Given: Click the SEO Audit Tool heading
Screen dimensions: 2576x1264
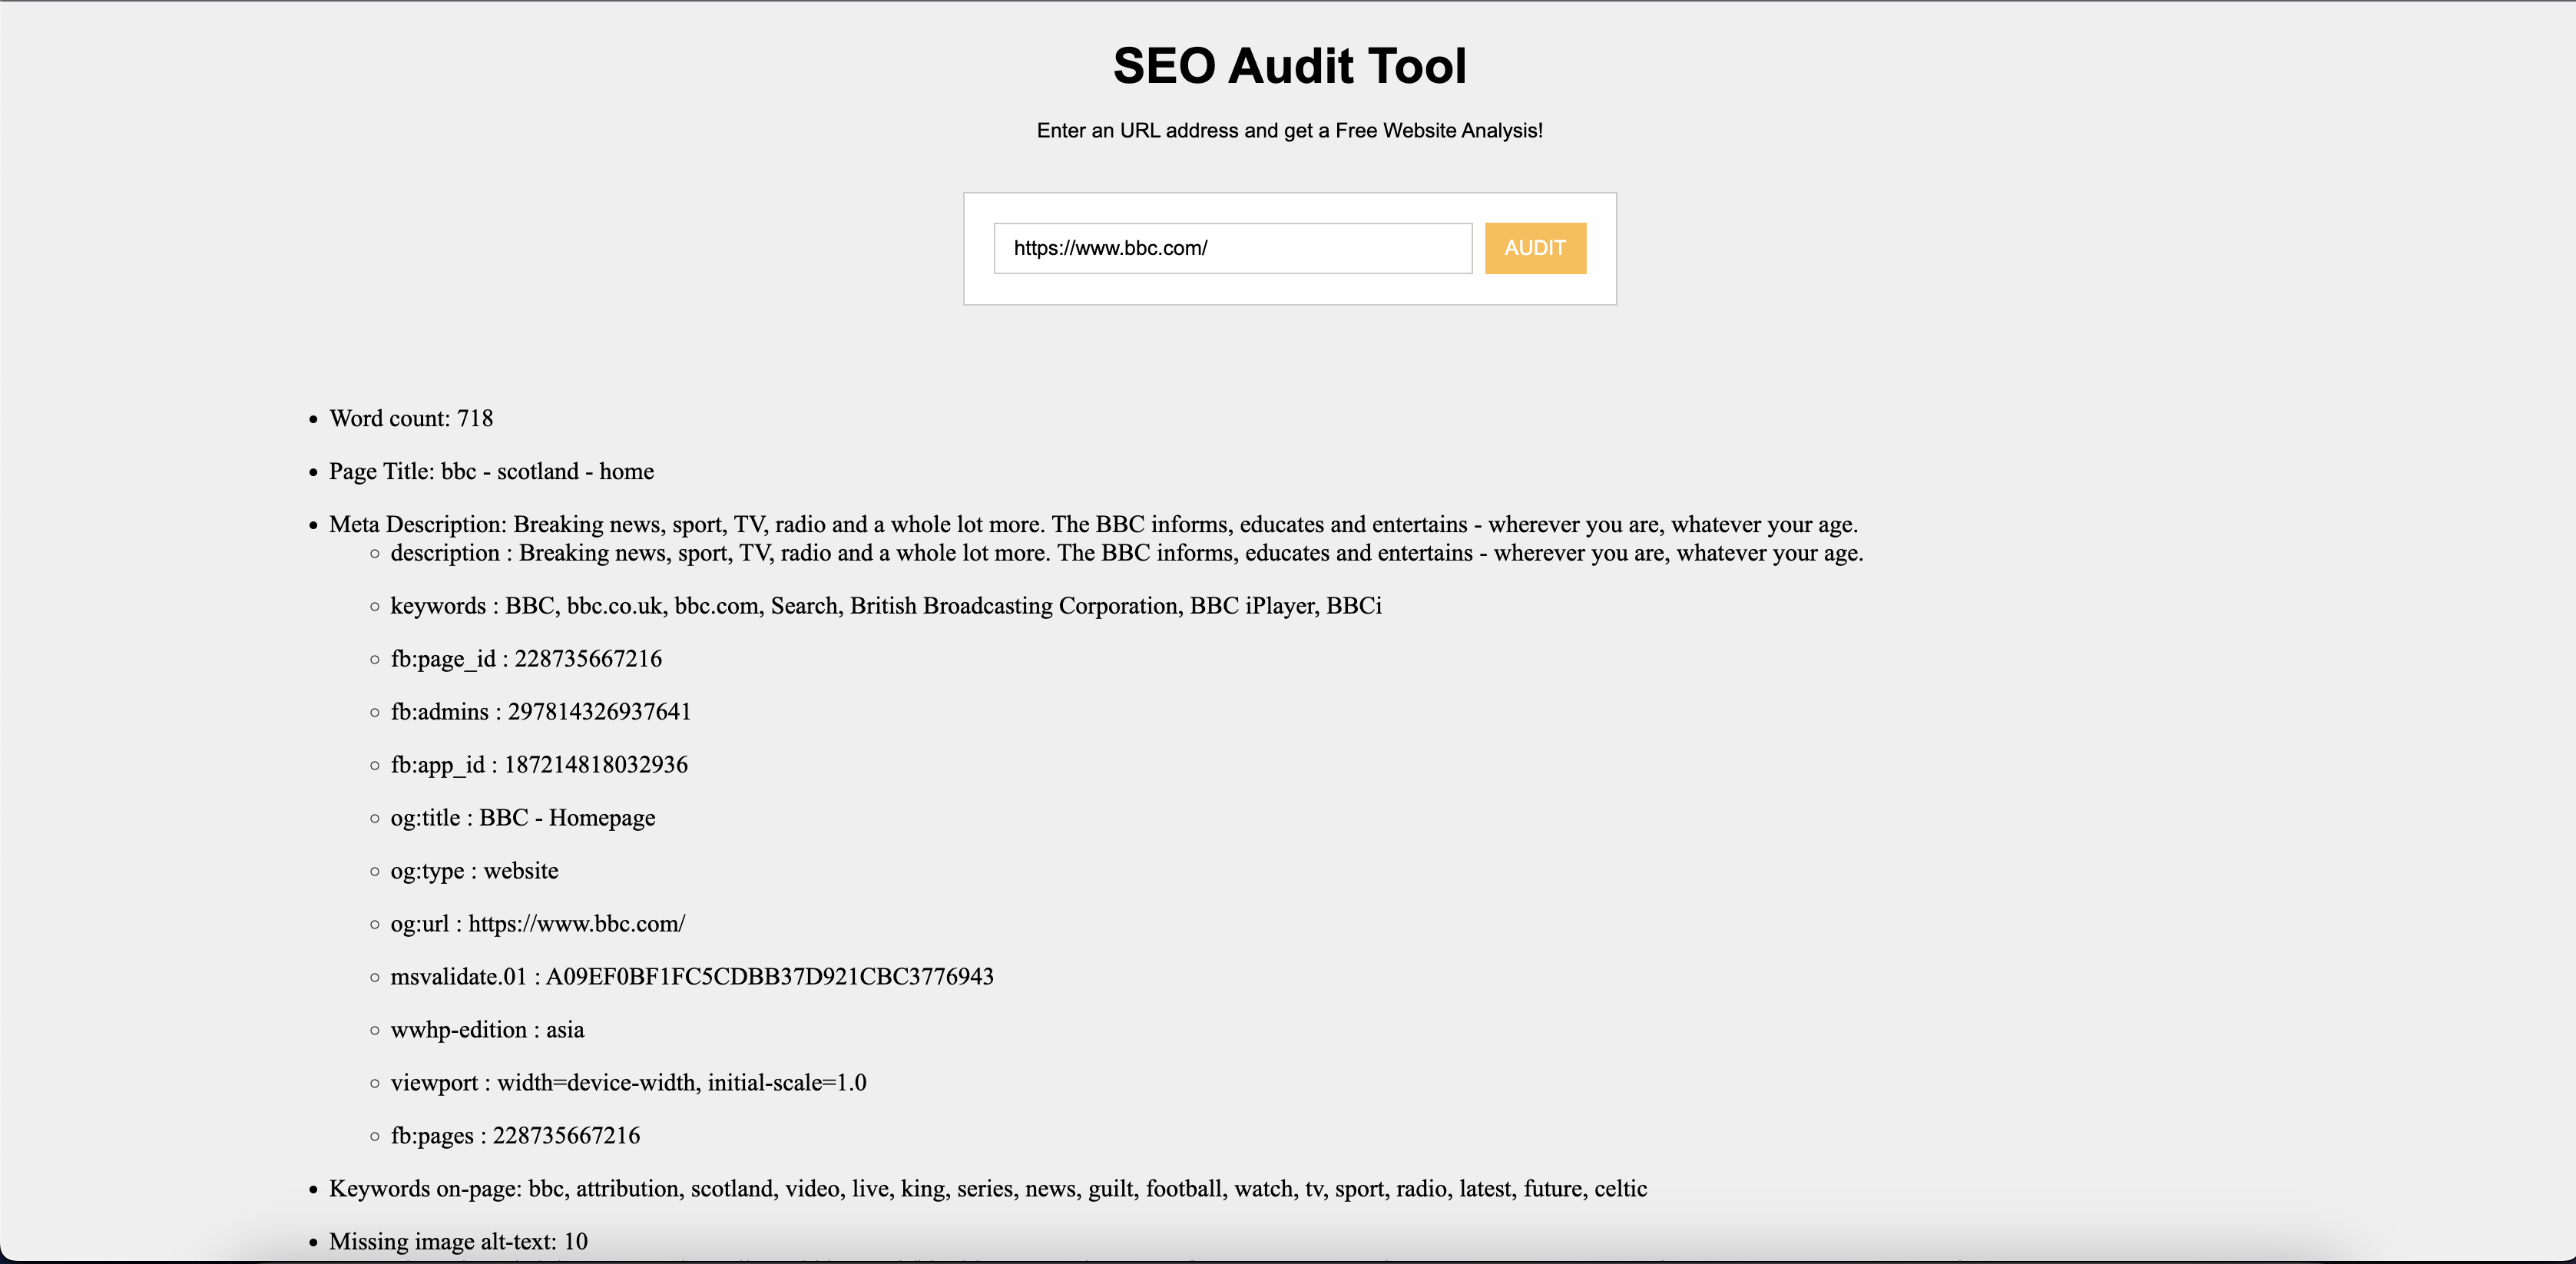Looking at the screenshot, I should click(x=1289, y=66).
